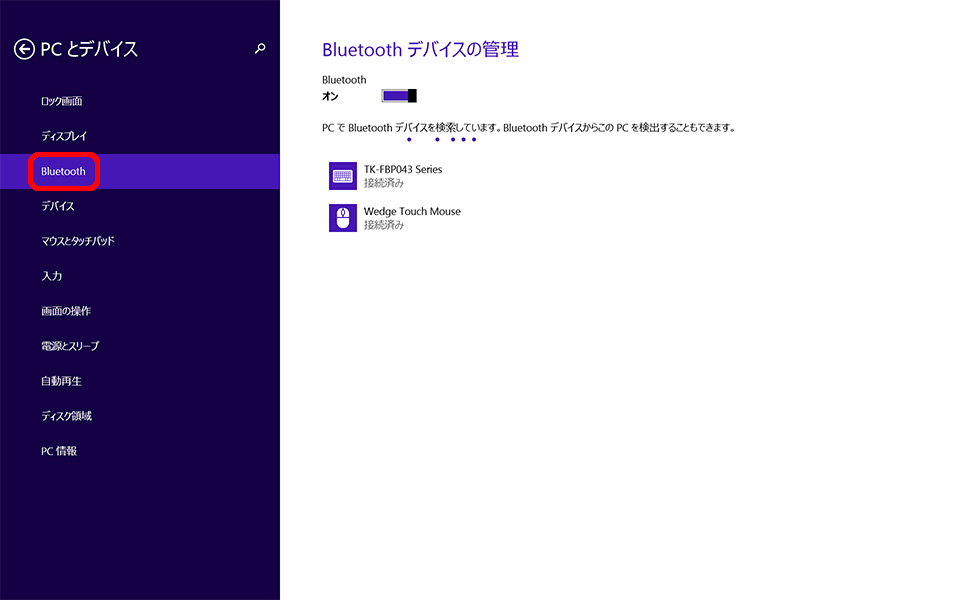Click the Bluetooth device search description text
This screenshot has width=960, height=600.
click(x=528, y=128)
